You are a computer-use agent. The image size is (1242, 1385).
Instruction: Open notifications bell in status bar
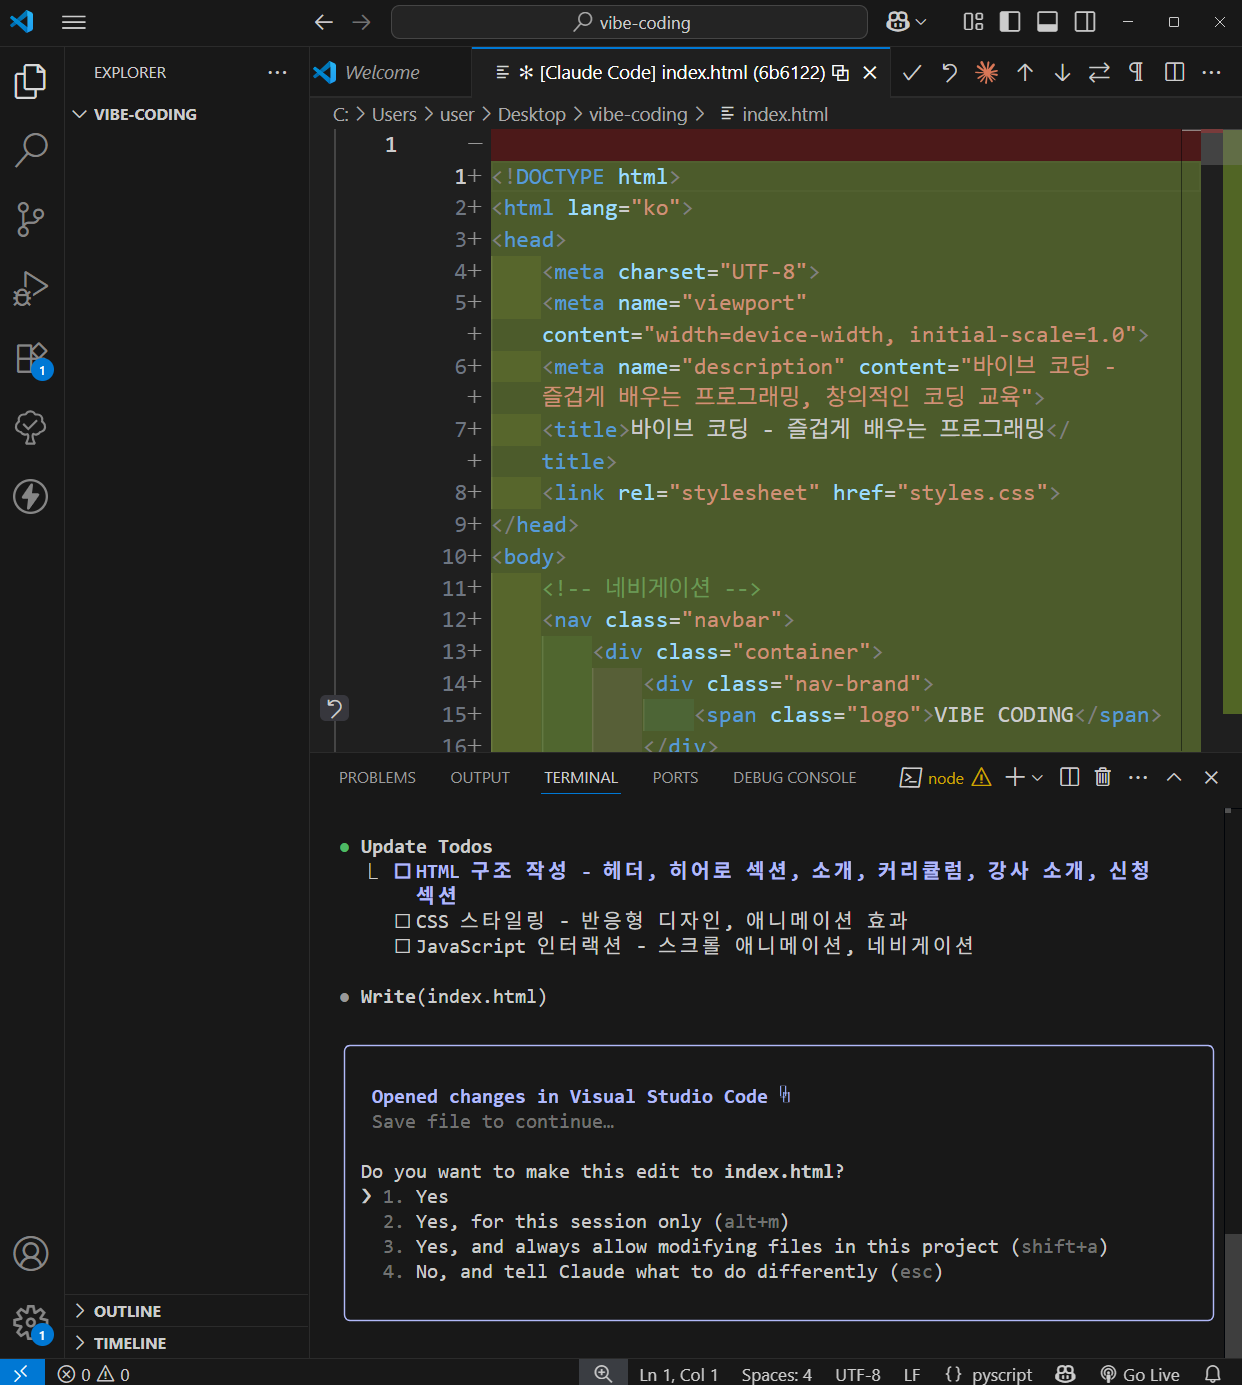click(1213, 1374)
